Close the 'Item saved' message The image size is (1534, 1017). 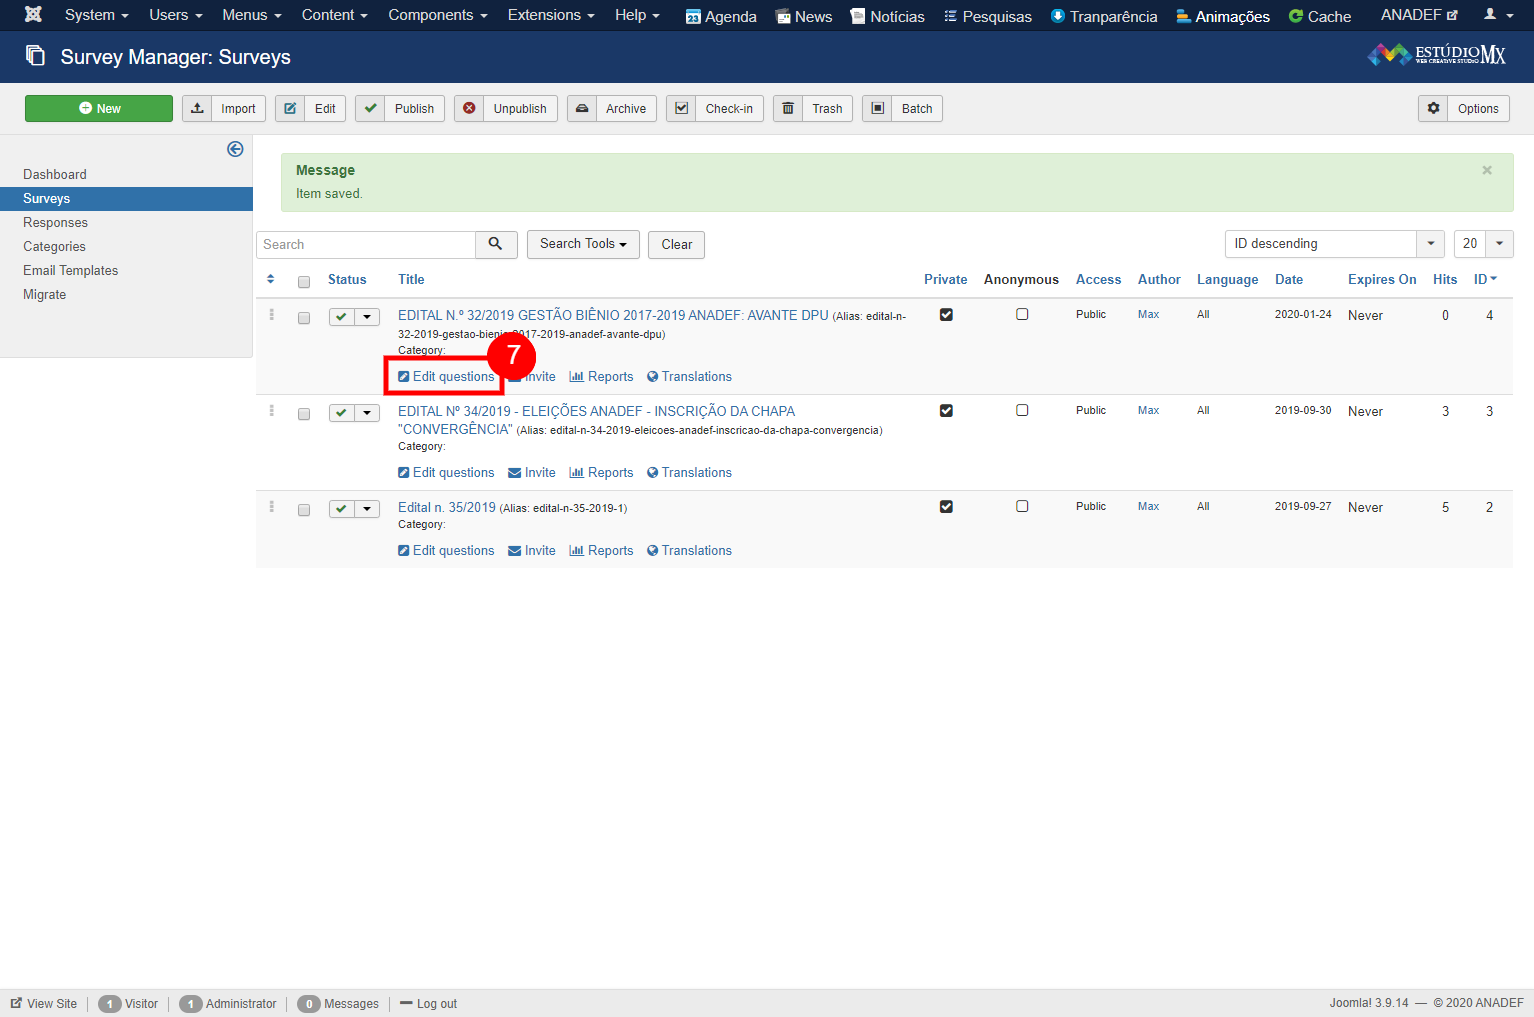1486,170
